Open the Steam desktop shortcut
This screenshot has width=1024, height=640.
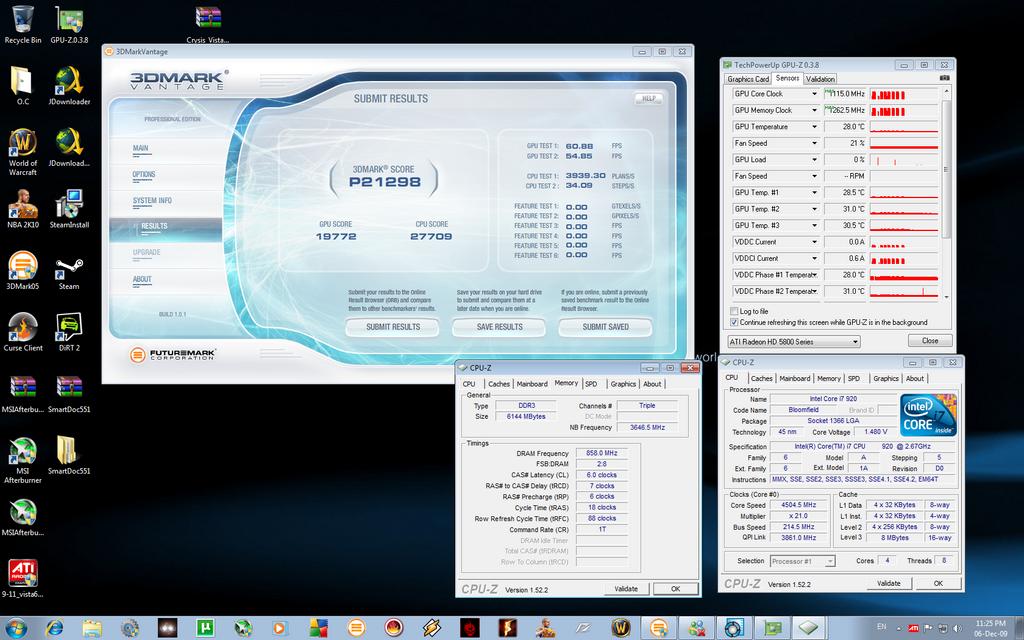pos(69,270)
